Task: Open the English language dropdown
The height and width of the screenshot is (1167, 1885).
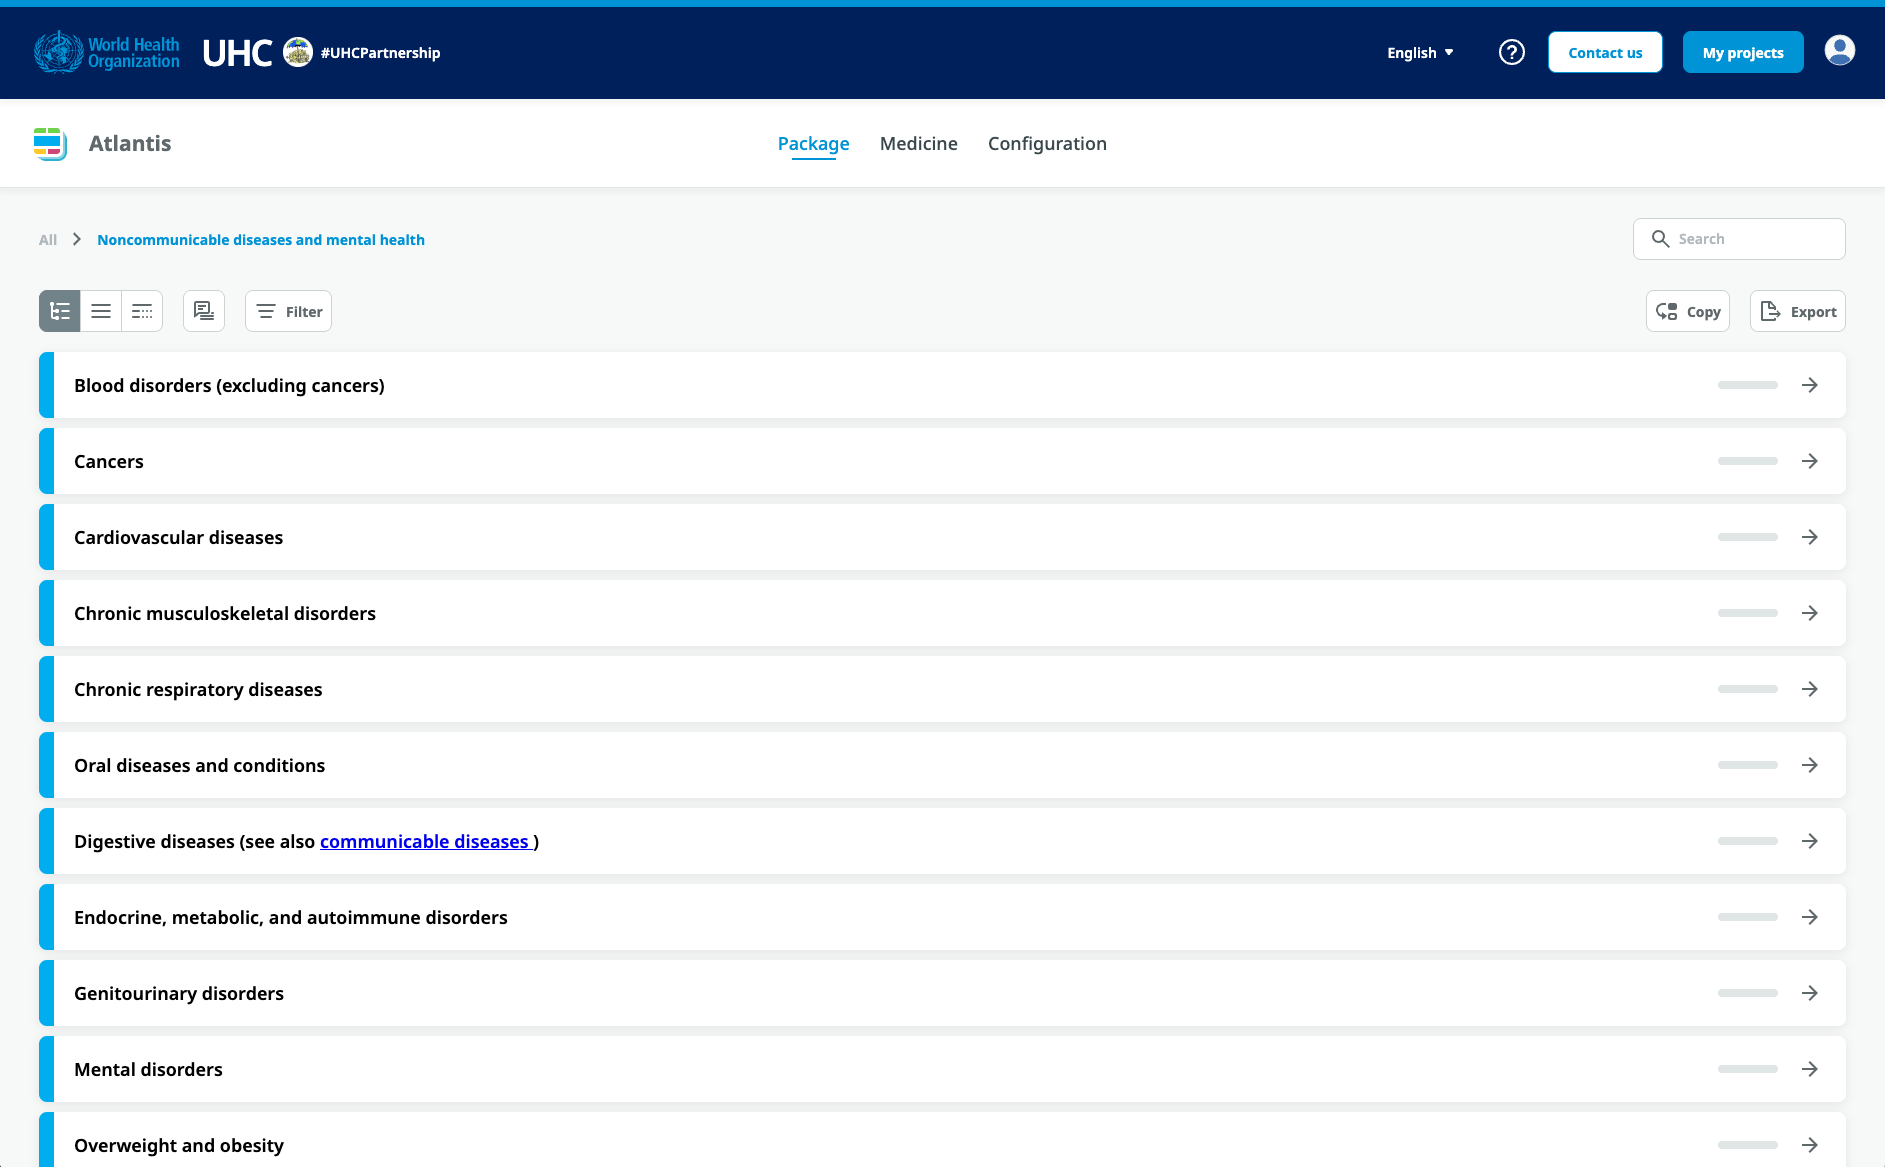Action: pyautogui.click(x=1420, y=53)
